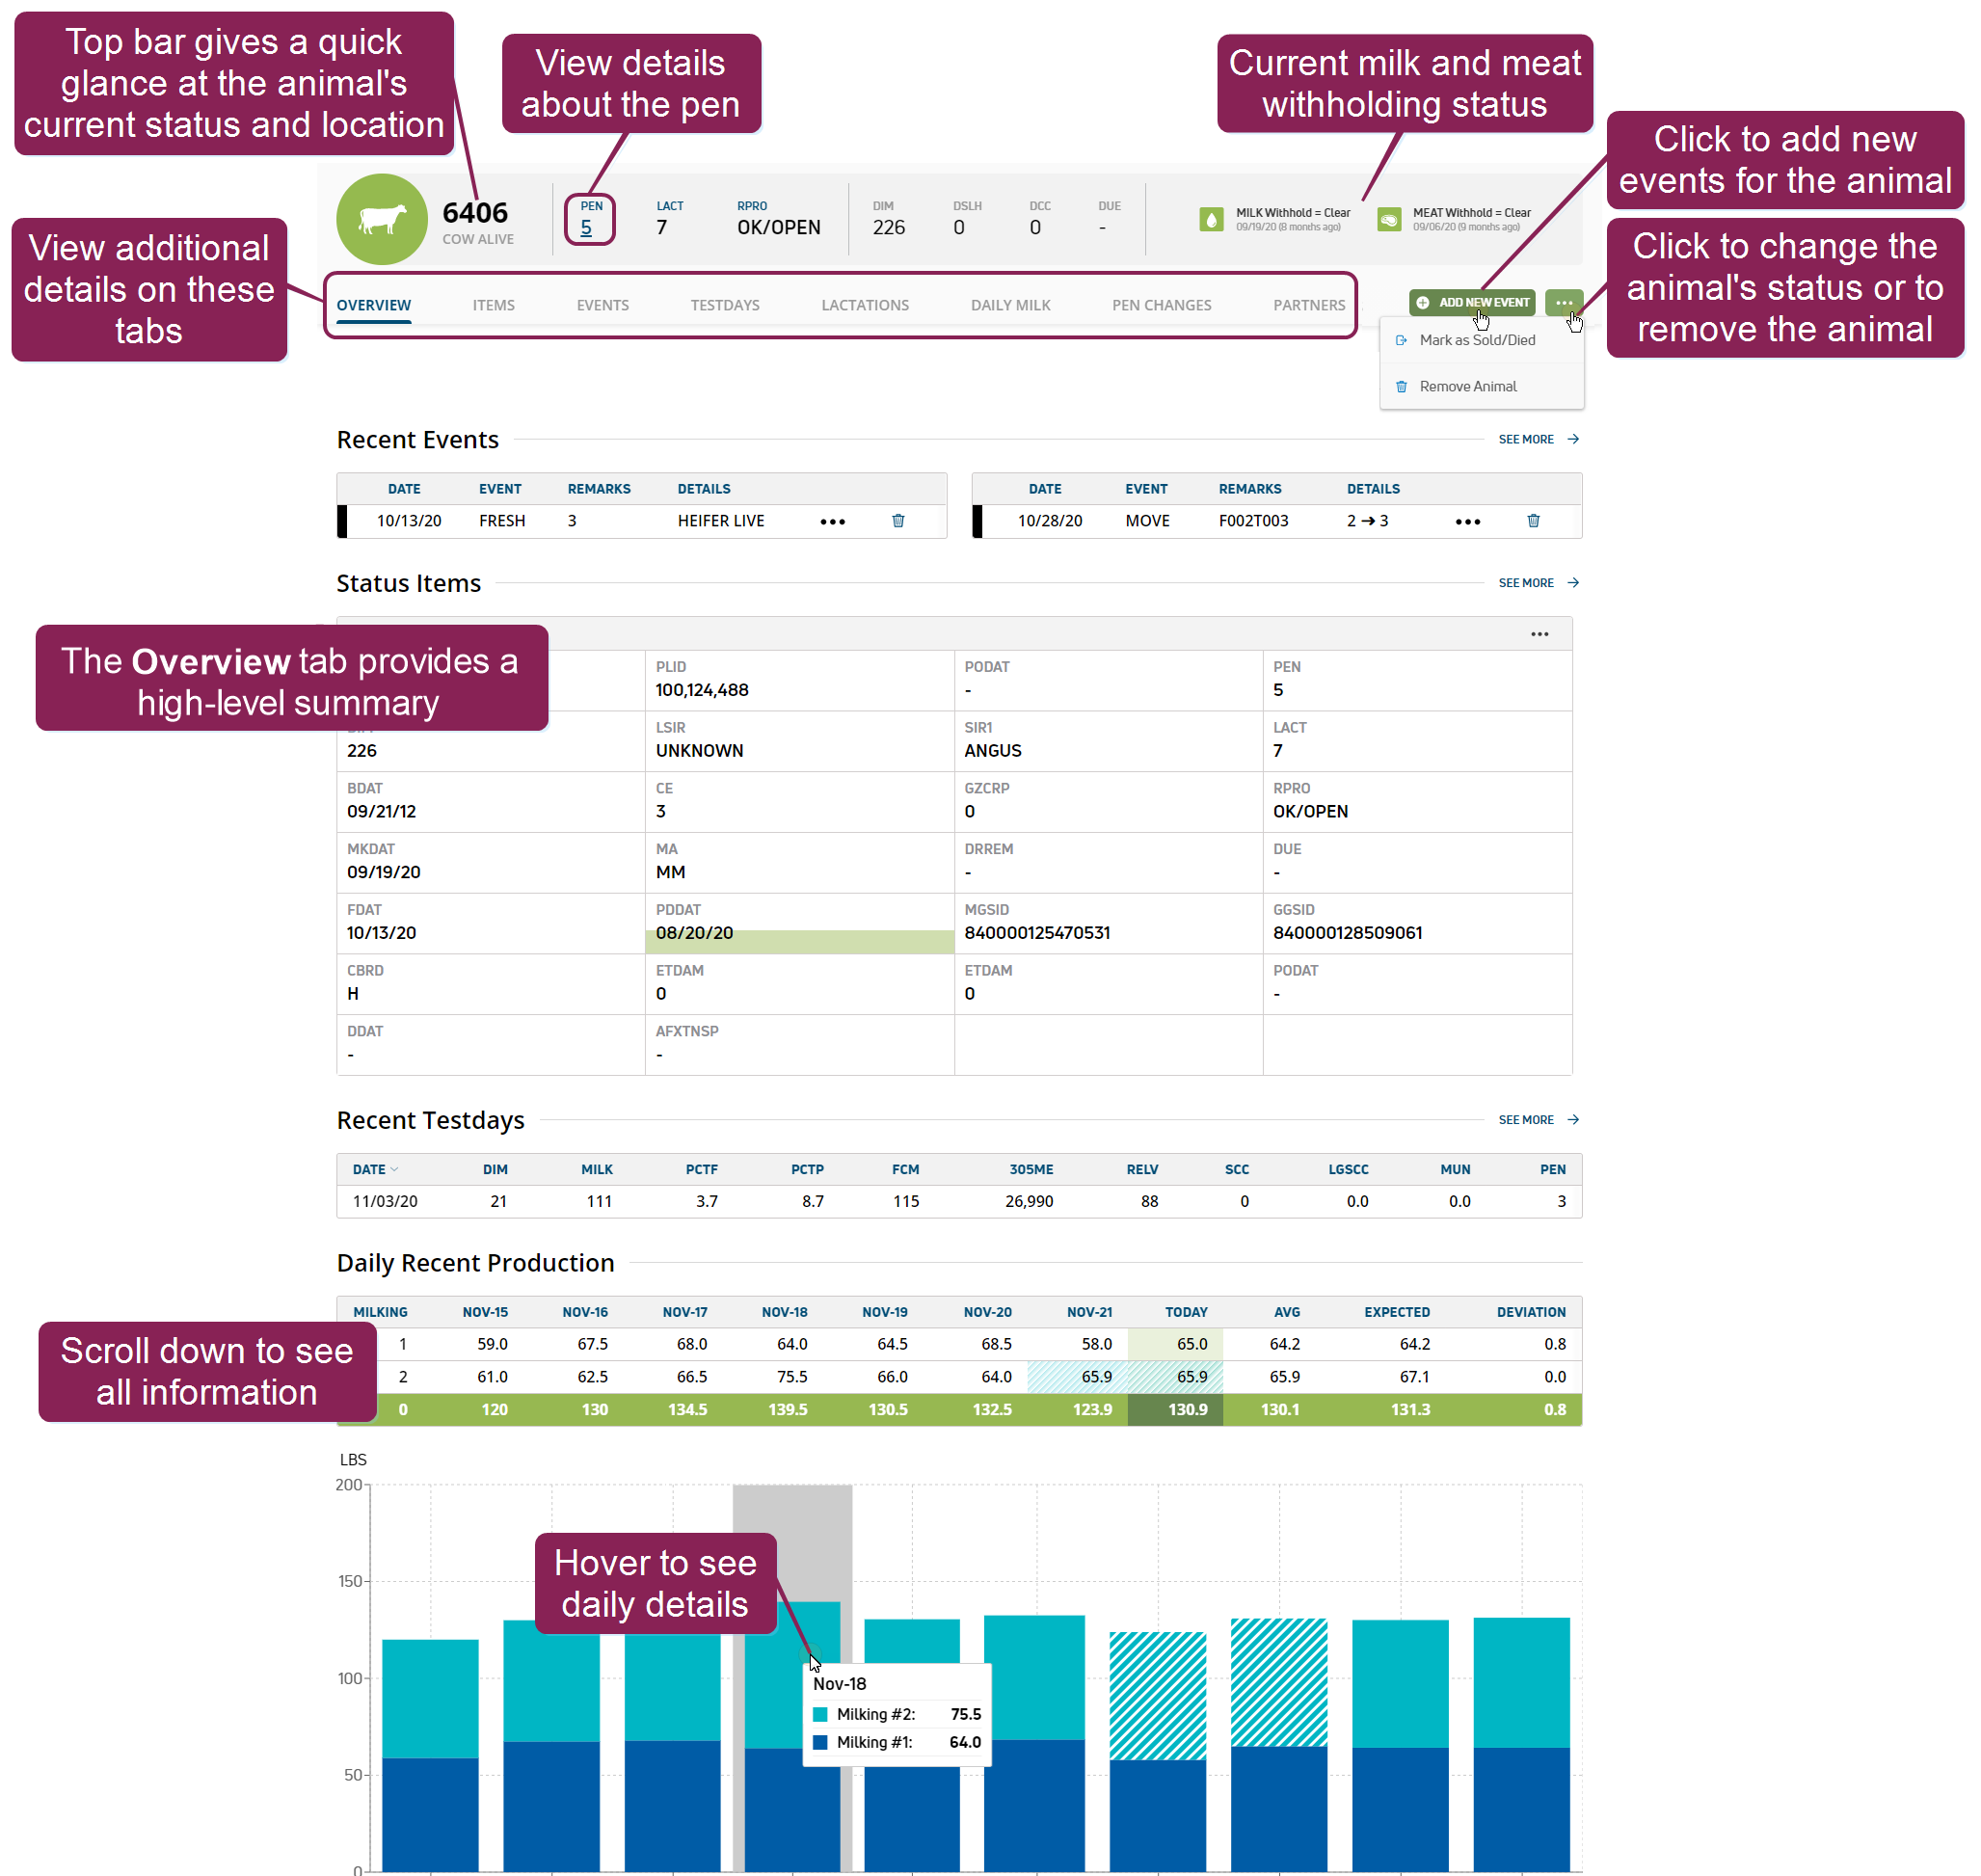Click the meat withhold status icon
1981x1876 pixels.
coord(1388,219)
